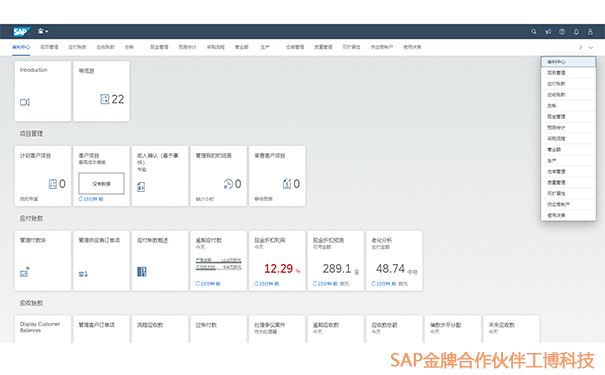Click the icon on the 计划客户项目 tile
The height and width of the screenshot is (375, 605).
click(52, 184)
